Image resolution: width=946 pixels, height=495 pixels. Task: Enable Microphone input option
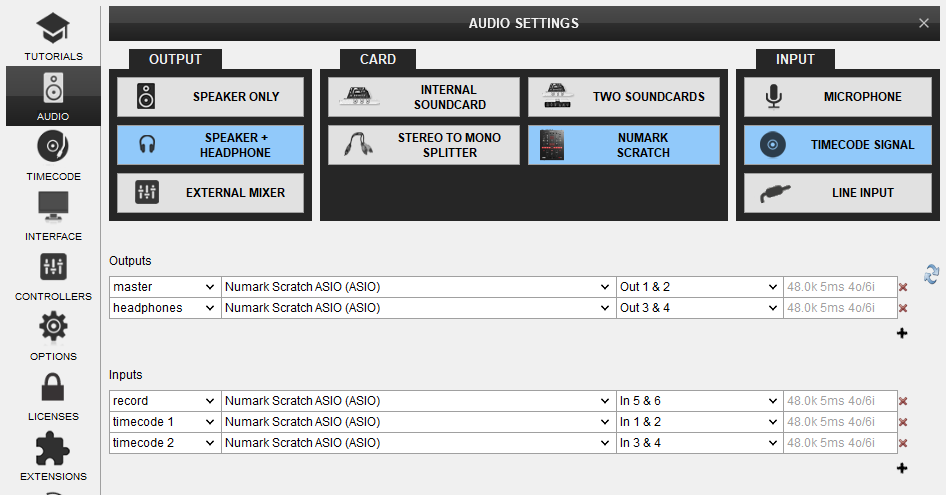[837, 97]
